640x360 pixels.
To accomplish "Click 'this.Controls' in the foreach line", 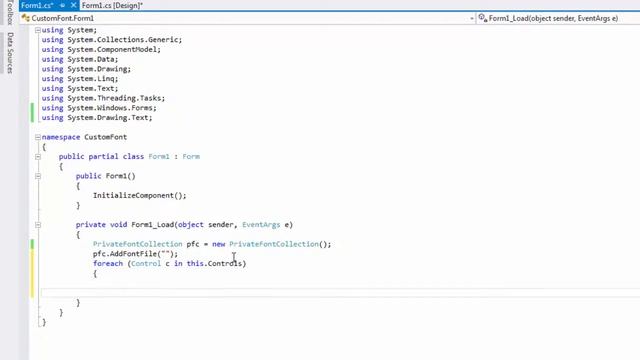I will click(215, 264).
